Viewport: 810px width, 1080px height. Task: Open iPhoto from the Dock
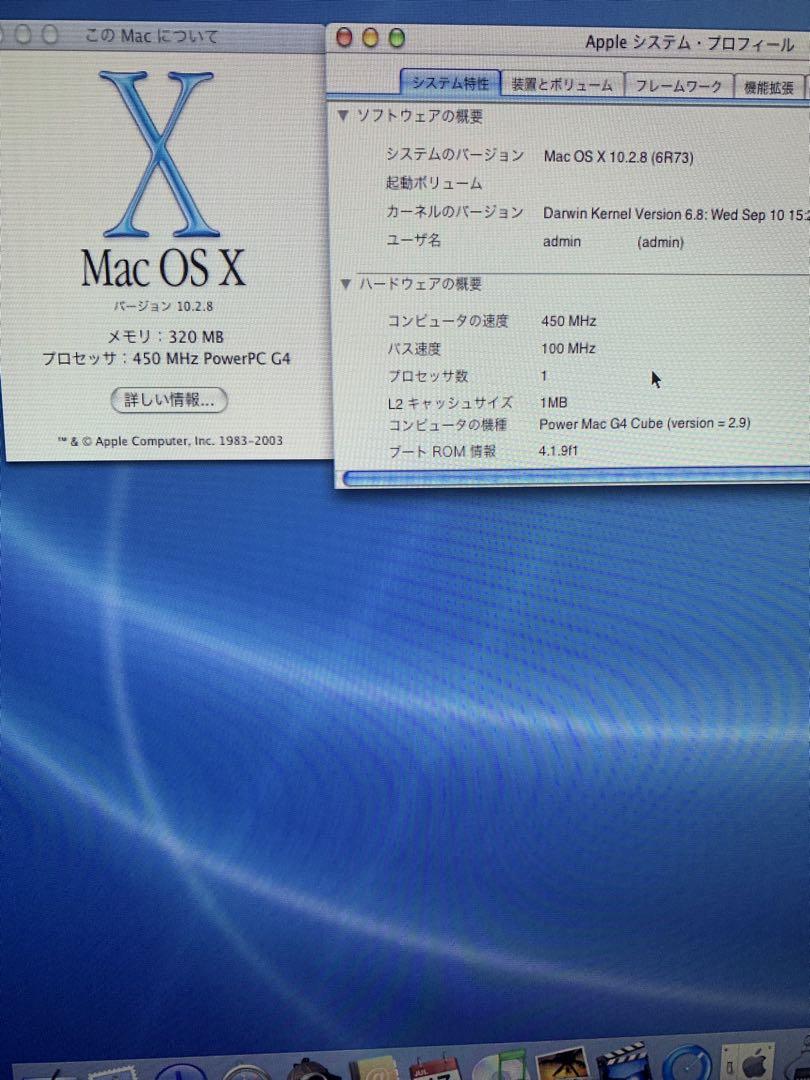(x=561, y=1063)
